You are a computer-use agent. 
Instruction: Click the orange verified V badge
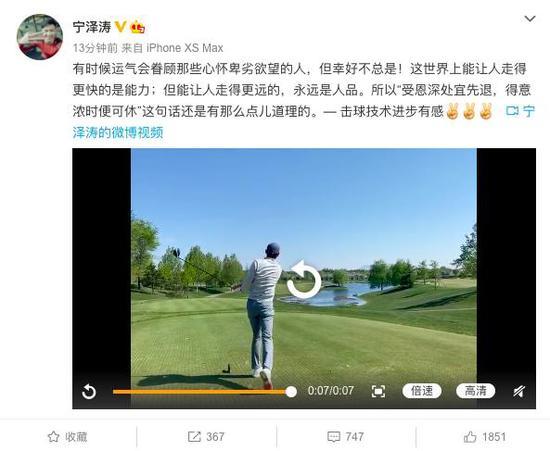click(121, 27)
